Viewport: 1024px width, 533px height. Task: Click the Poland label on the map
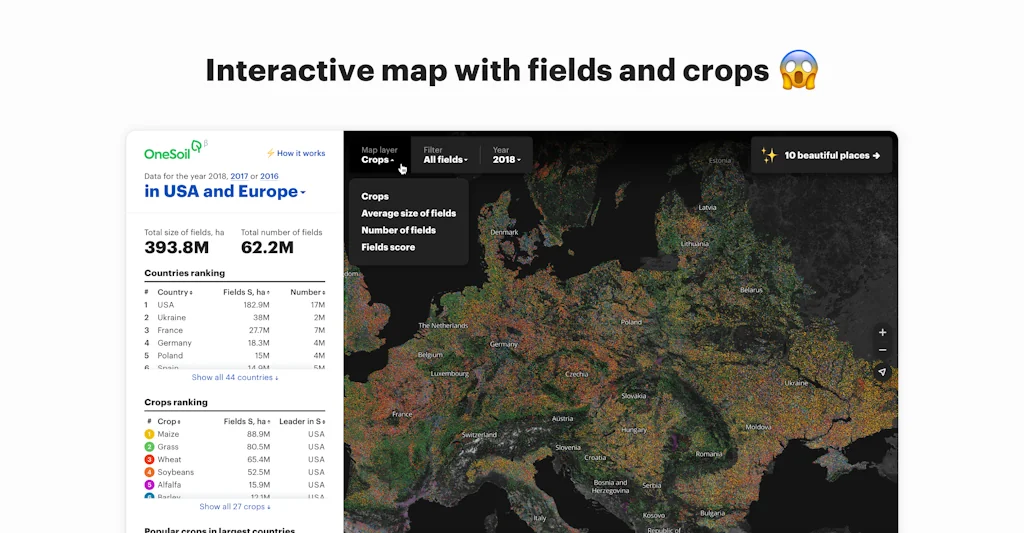tap(631, 322)
